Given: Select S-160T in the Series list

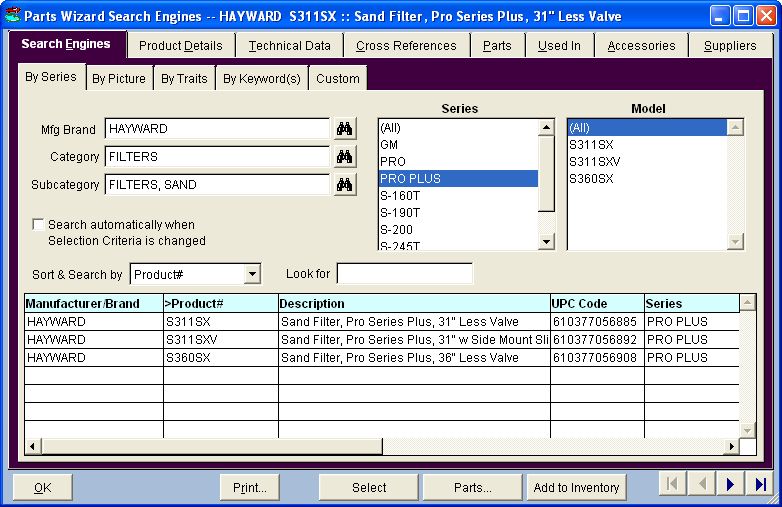Looking at the screenshot, I should [x=458, y=195].
